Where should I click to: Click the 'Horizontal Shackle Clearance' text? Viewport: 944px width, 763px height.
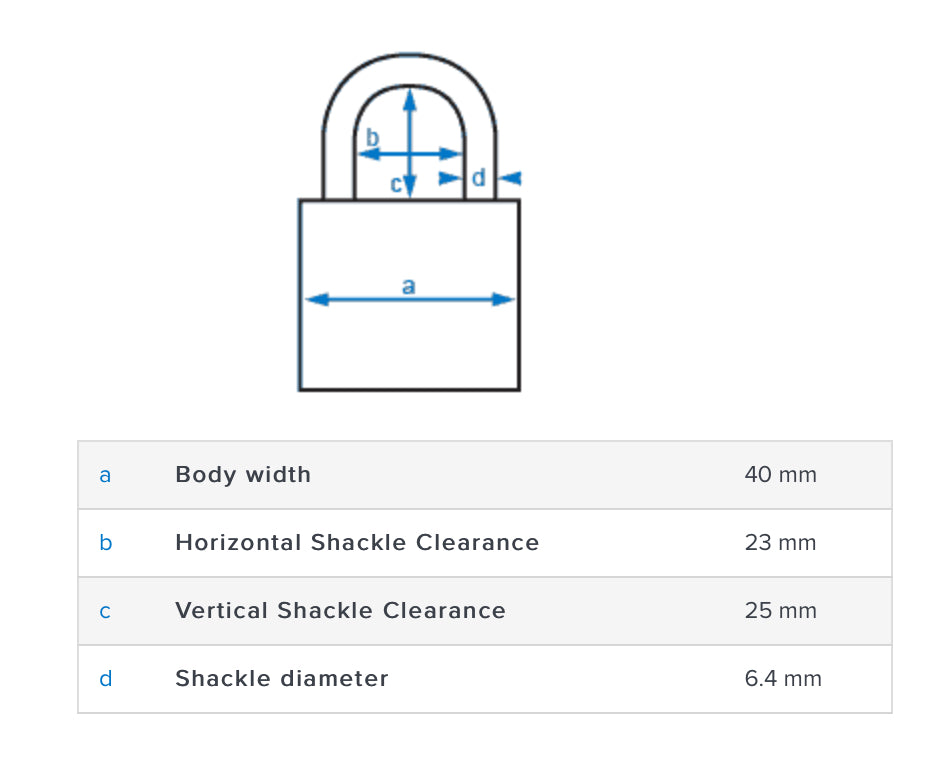click(357, 543)
